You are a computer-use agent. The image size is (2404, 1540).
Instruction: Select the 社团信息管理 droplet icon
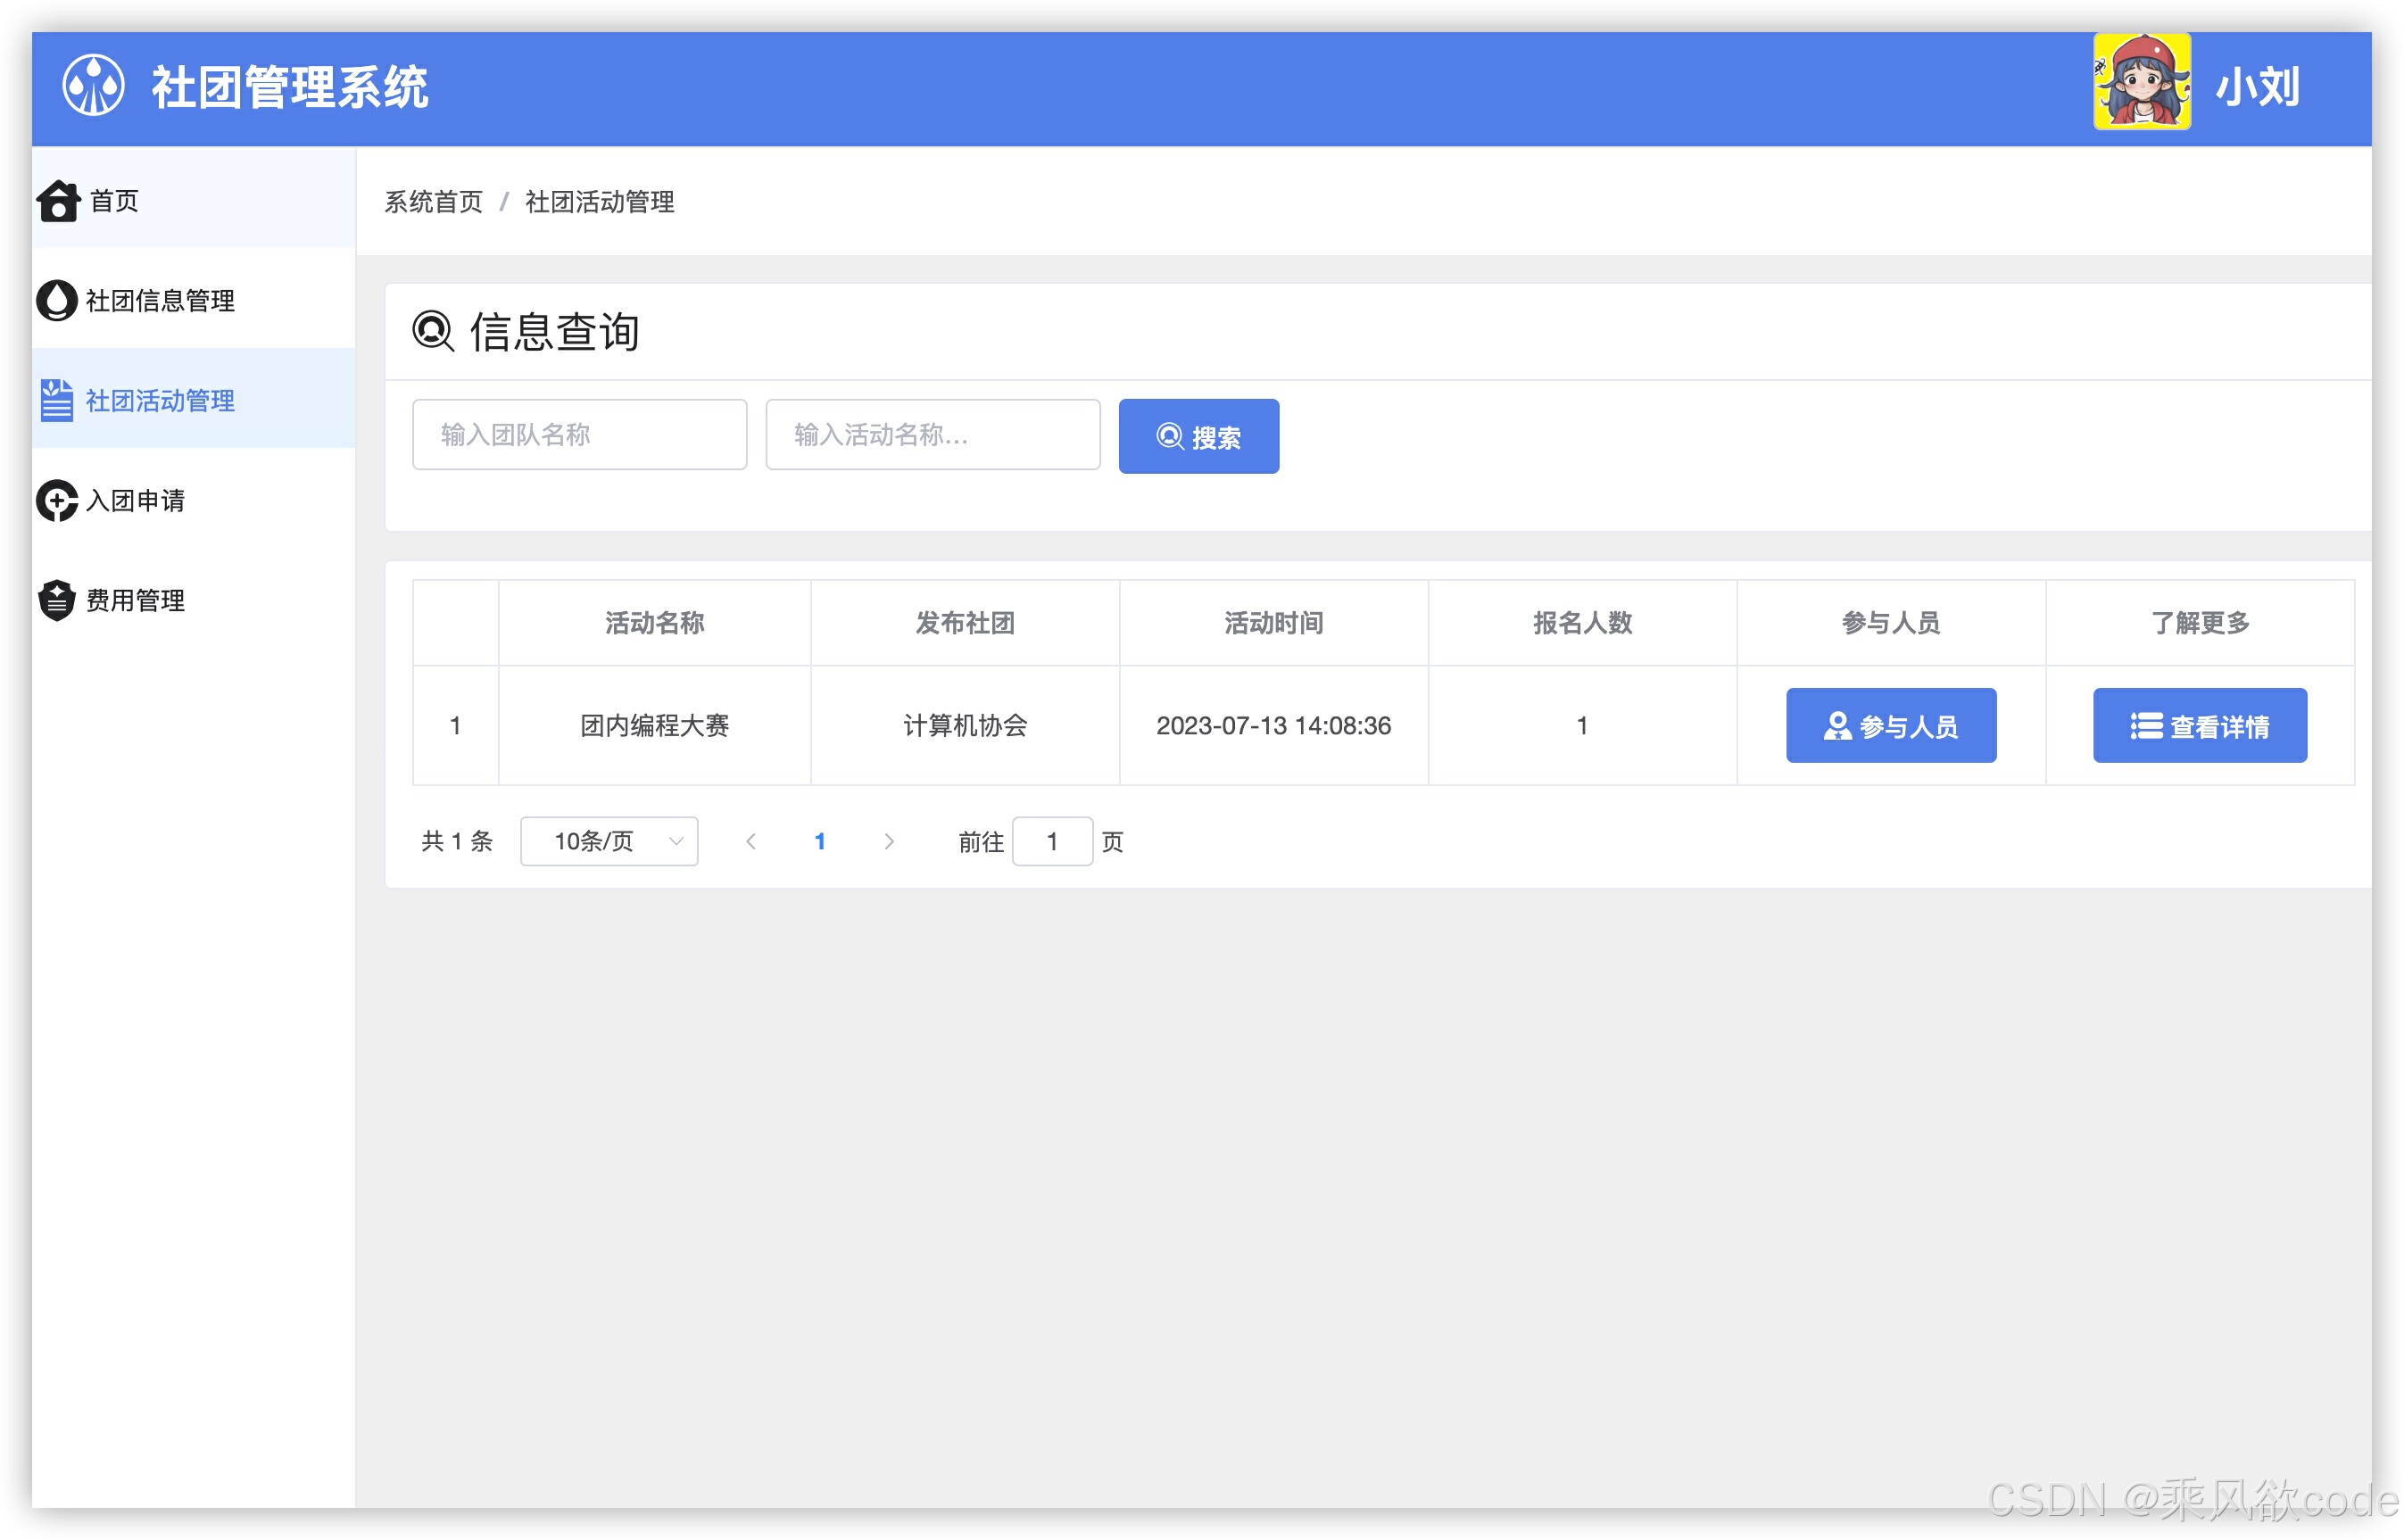pyautogui.click(x=57, y=301)
